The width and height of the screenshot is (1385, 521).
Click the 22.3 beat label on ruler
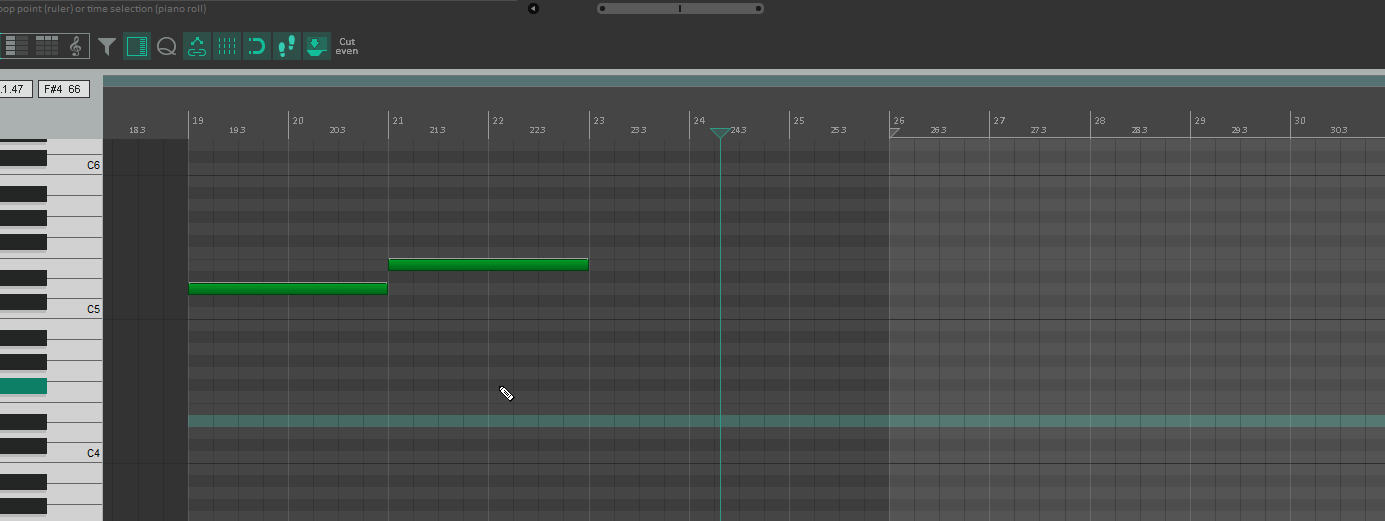(537, 130)
